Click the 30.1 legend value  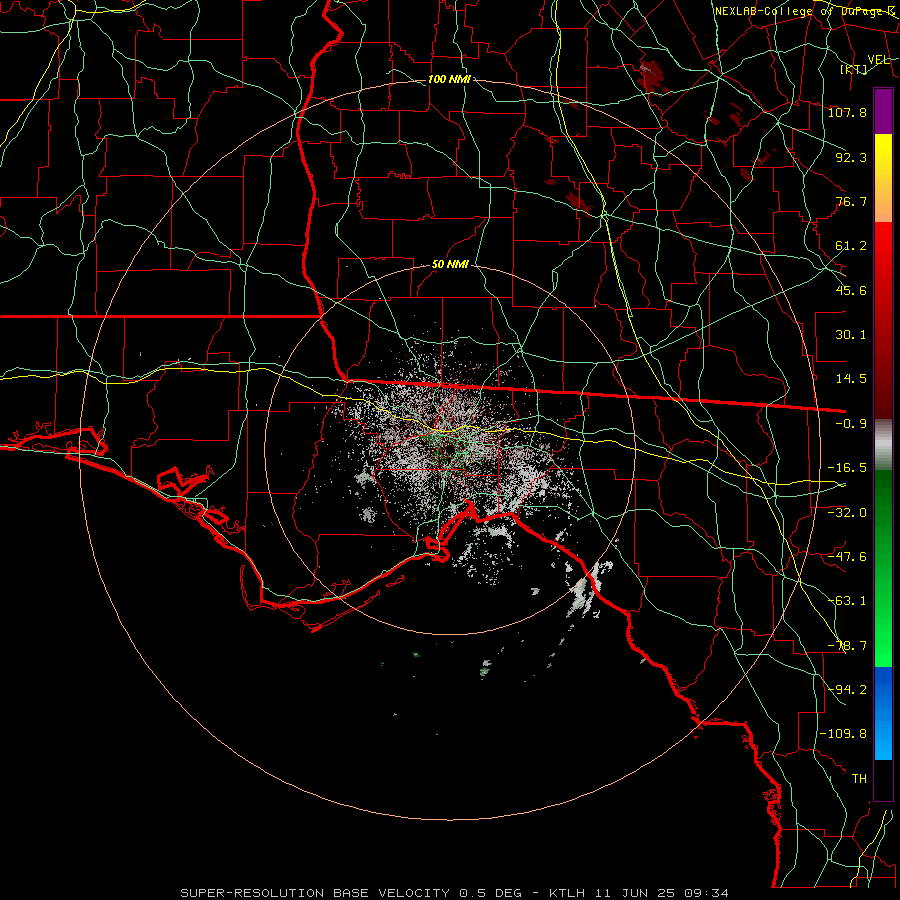[851, 335]
